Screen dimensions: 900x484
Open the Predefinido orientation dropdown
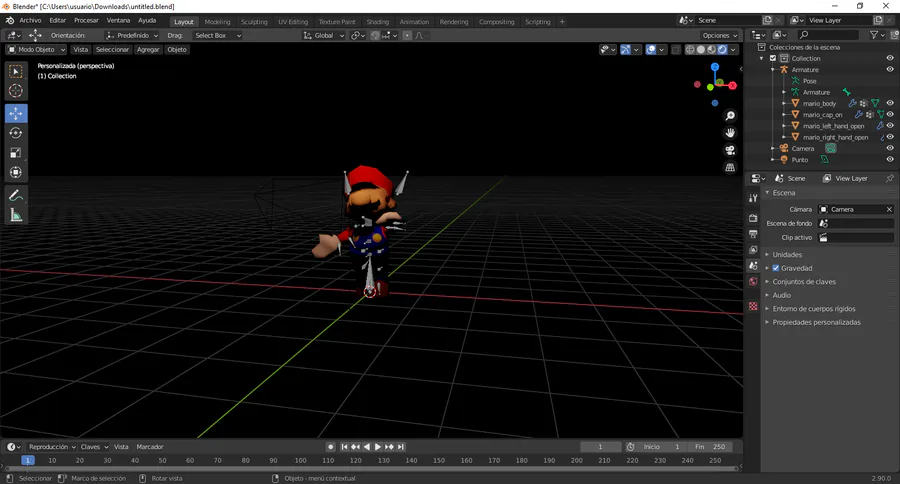click(132, 36)
